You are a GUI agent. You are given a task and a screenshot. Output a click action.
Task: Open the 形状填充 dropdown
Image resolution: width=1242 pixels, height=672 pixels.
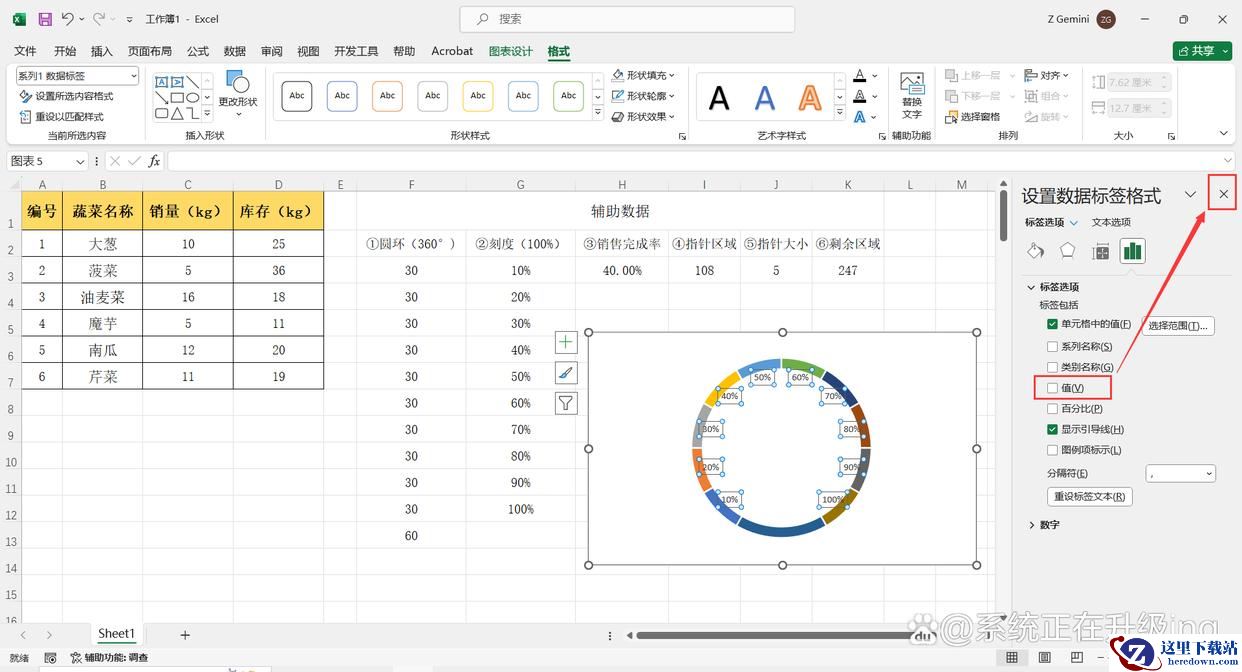644,76
